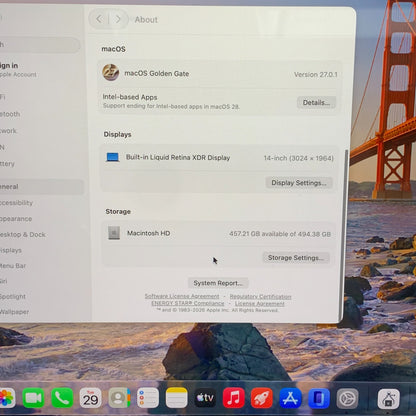
Task: Open System Settings gear in dock
Action: click(347, 398)
